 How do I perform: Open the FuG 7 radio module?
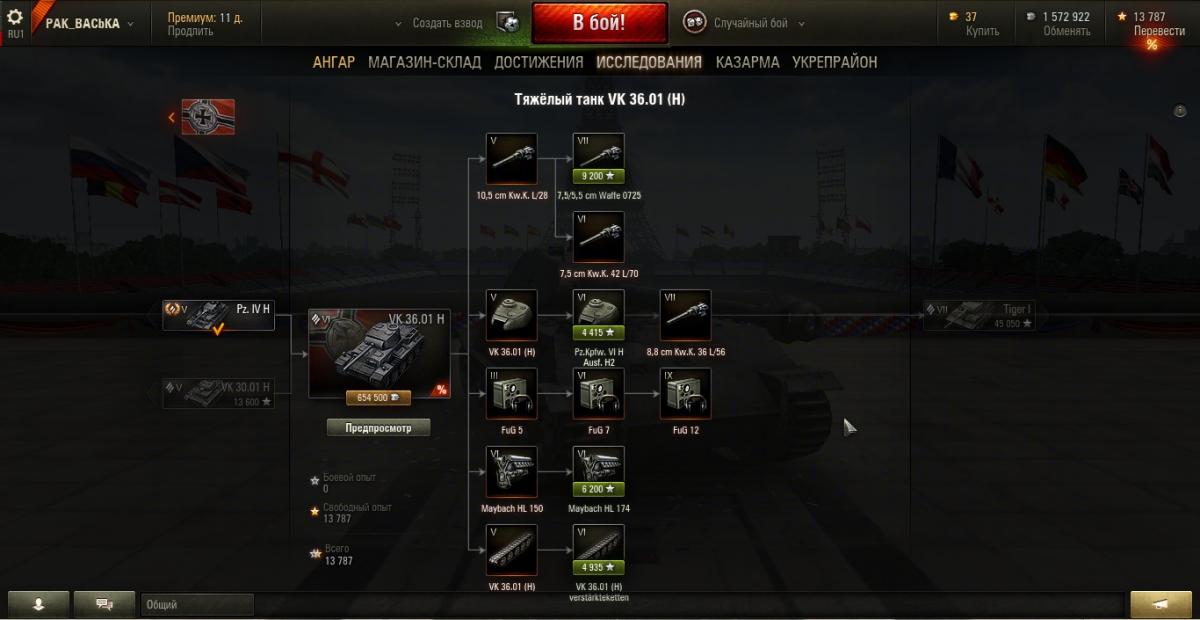(x=599, y=393)
